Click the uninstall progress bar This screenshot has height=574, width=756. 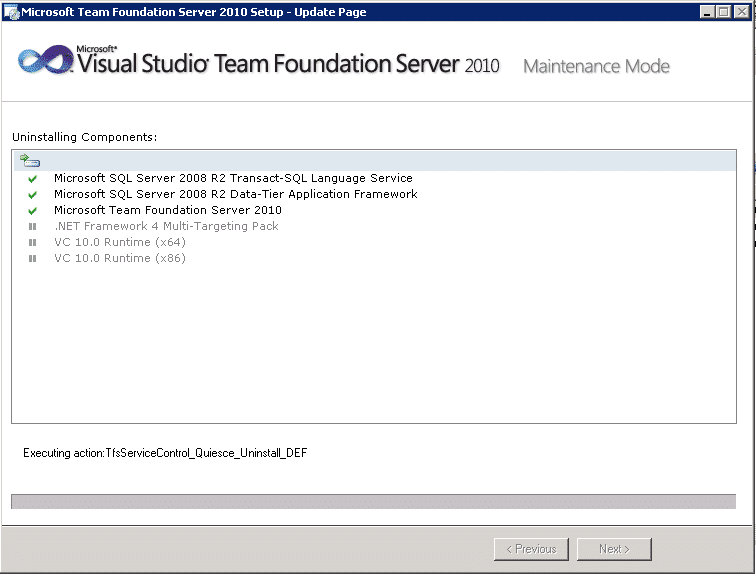pos(374,501)
